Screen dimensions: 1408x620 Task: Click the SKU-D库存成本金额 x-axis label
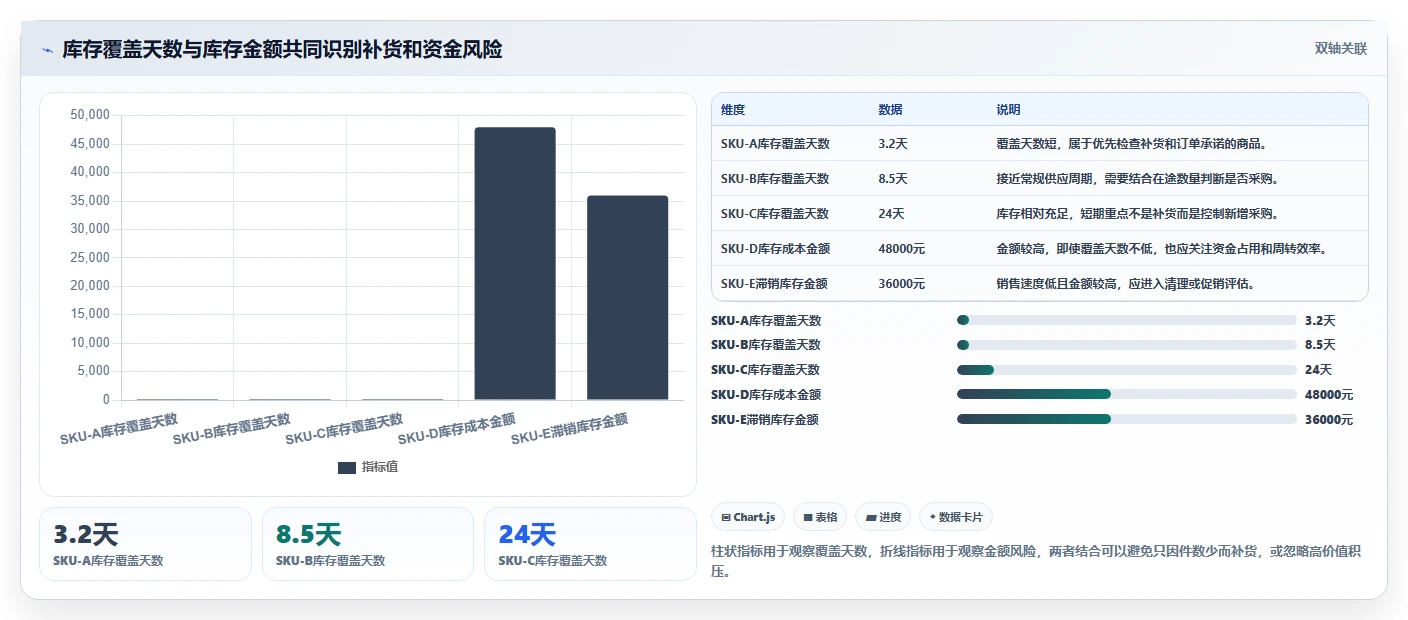[x=457, y=428]
